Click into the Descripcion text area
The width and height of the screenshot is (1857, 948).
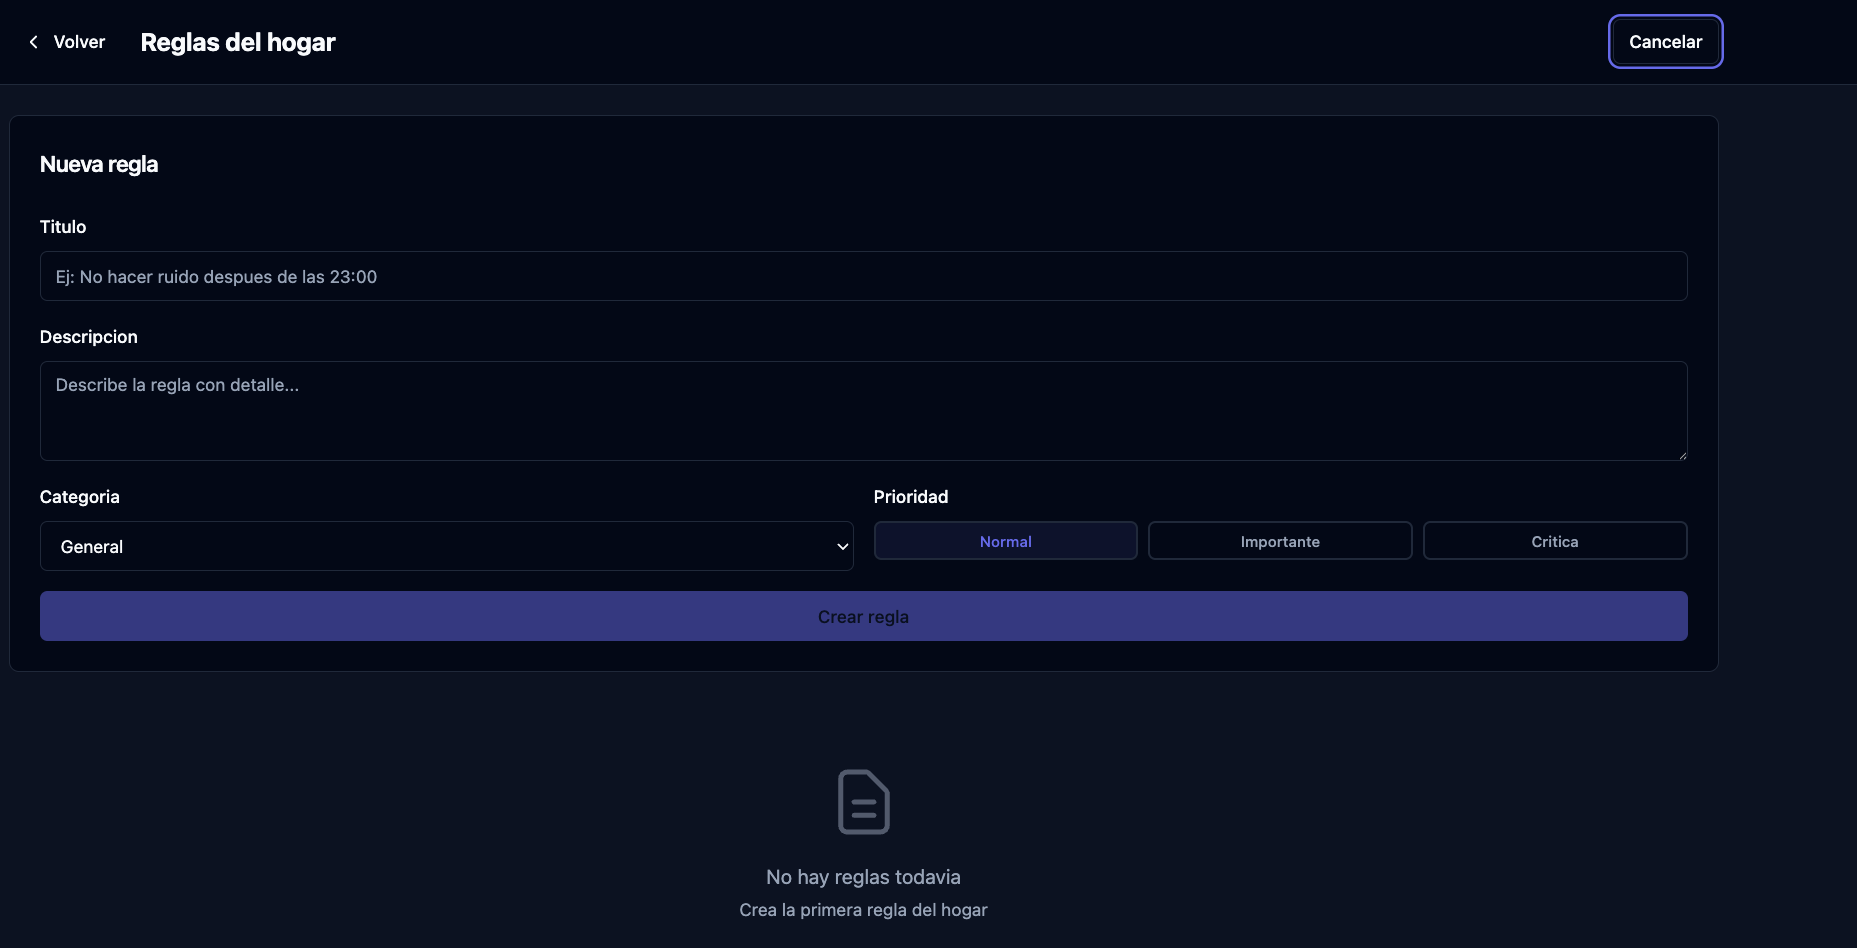863,410
